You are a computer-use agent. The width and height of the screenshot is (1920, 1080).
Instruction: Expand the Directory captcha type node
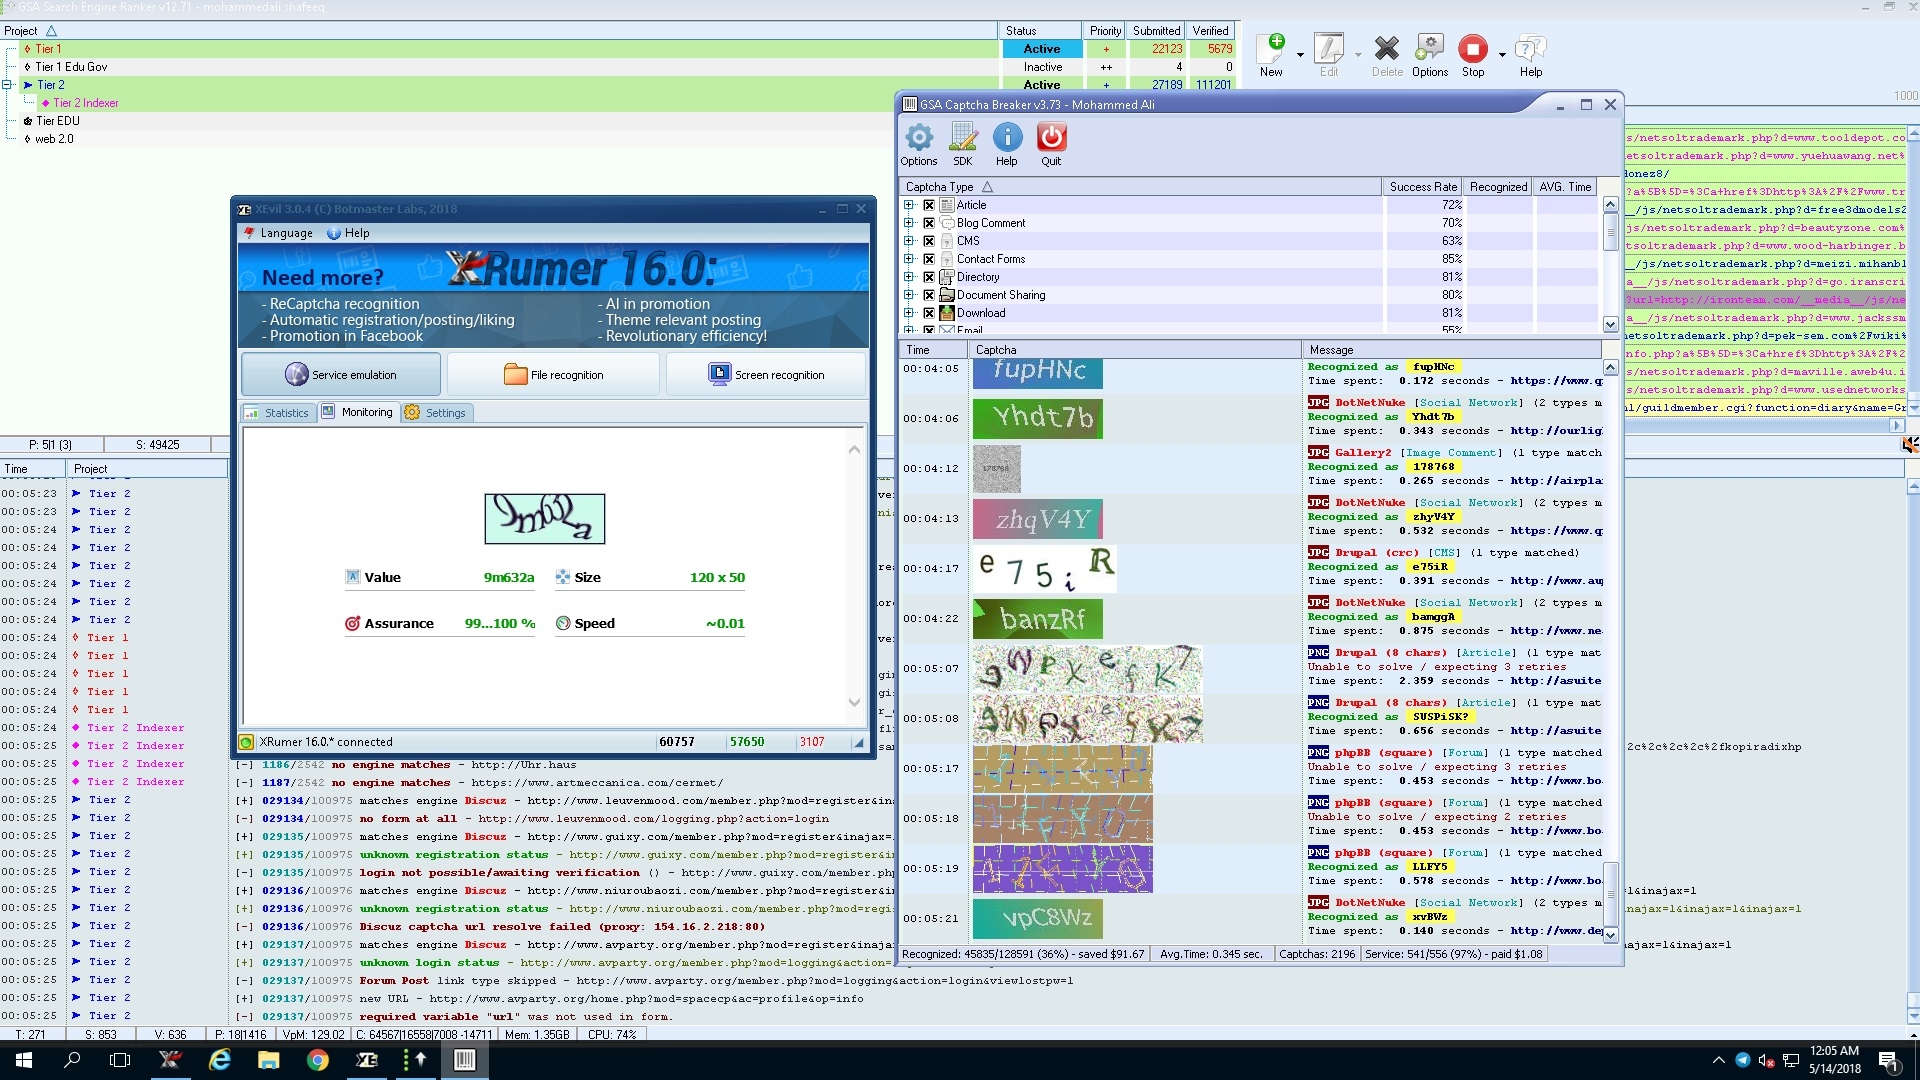coord(909,277)
